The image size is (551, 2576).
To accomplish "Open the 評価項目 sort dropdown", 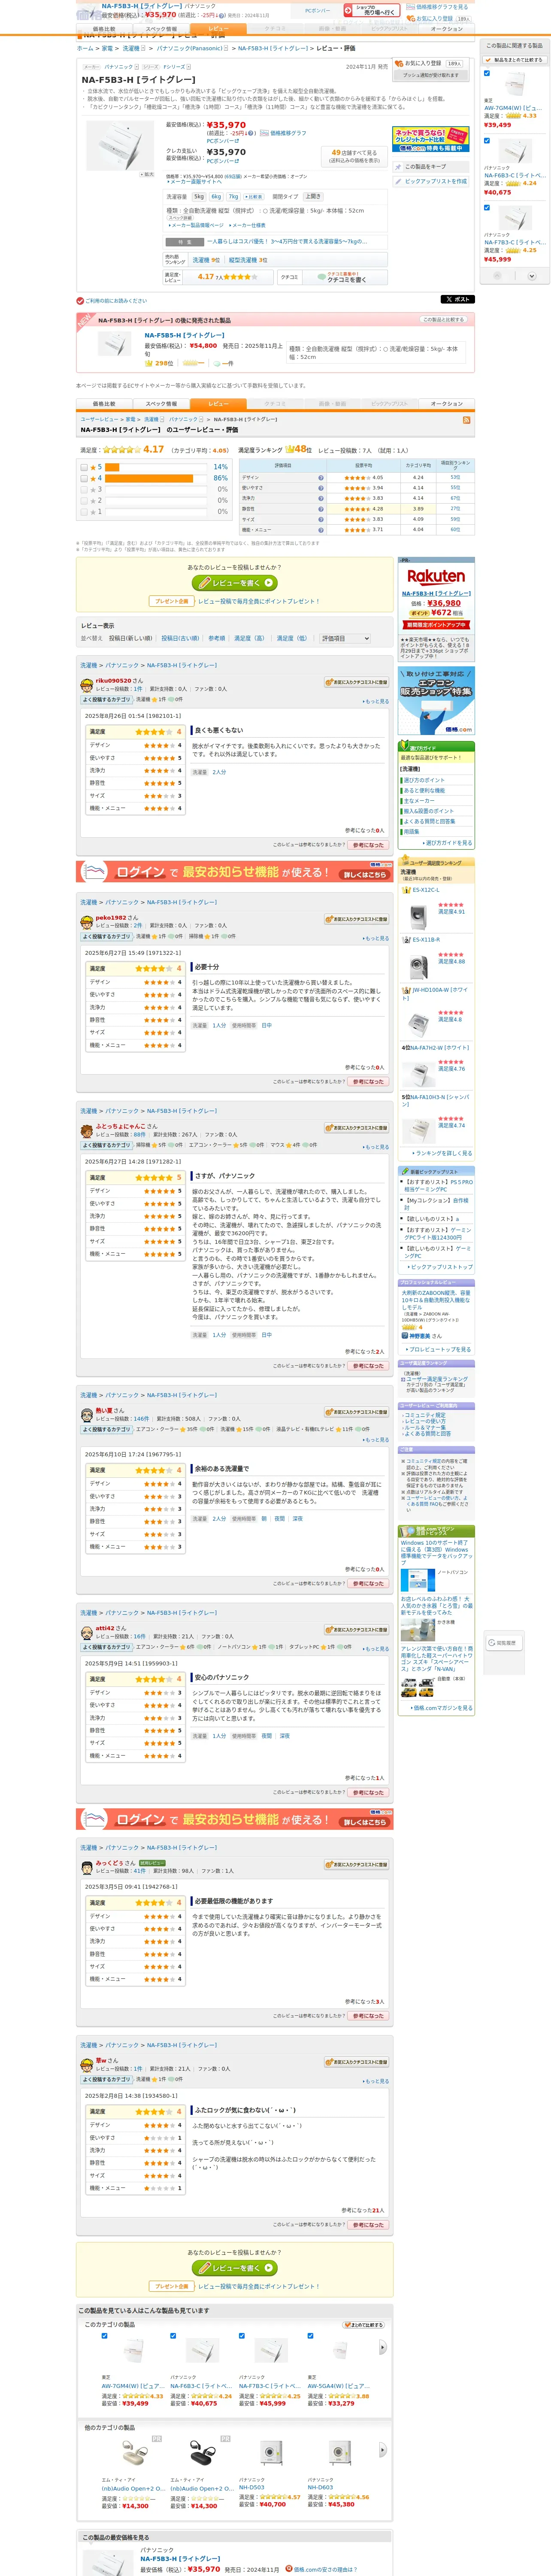I will 345,638.
